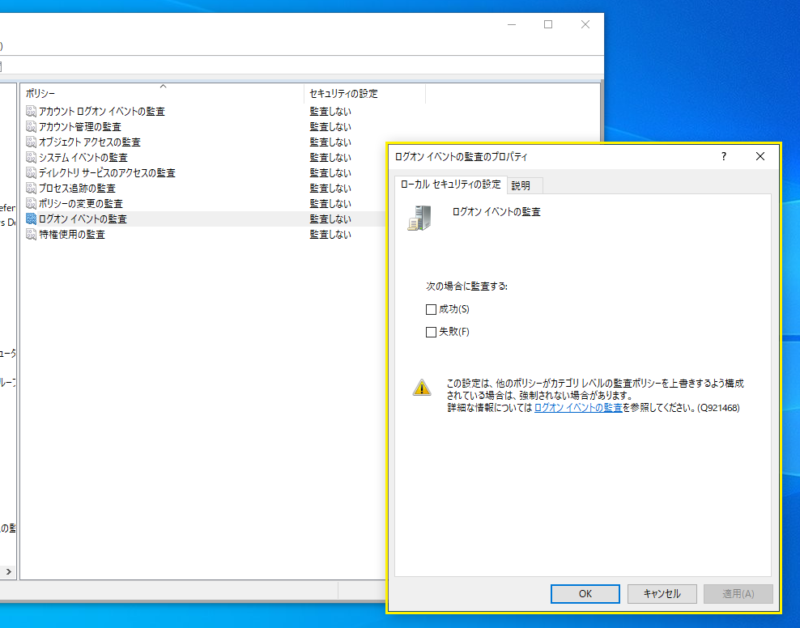Screen dimensions: 800x628
Task: Close the ログオン イベントの監査のプロパティ dialog
Action: click(760, 156)
